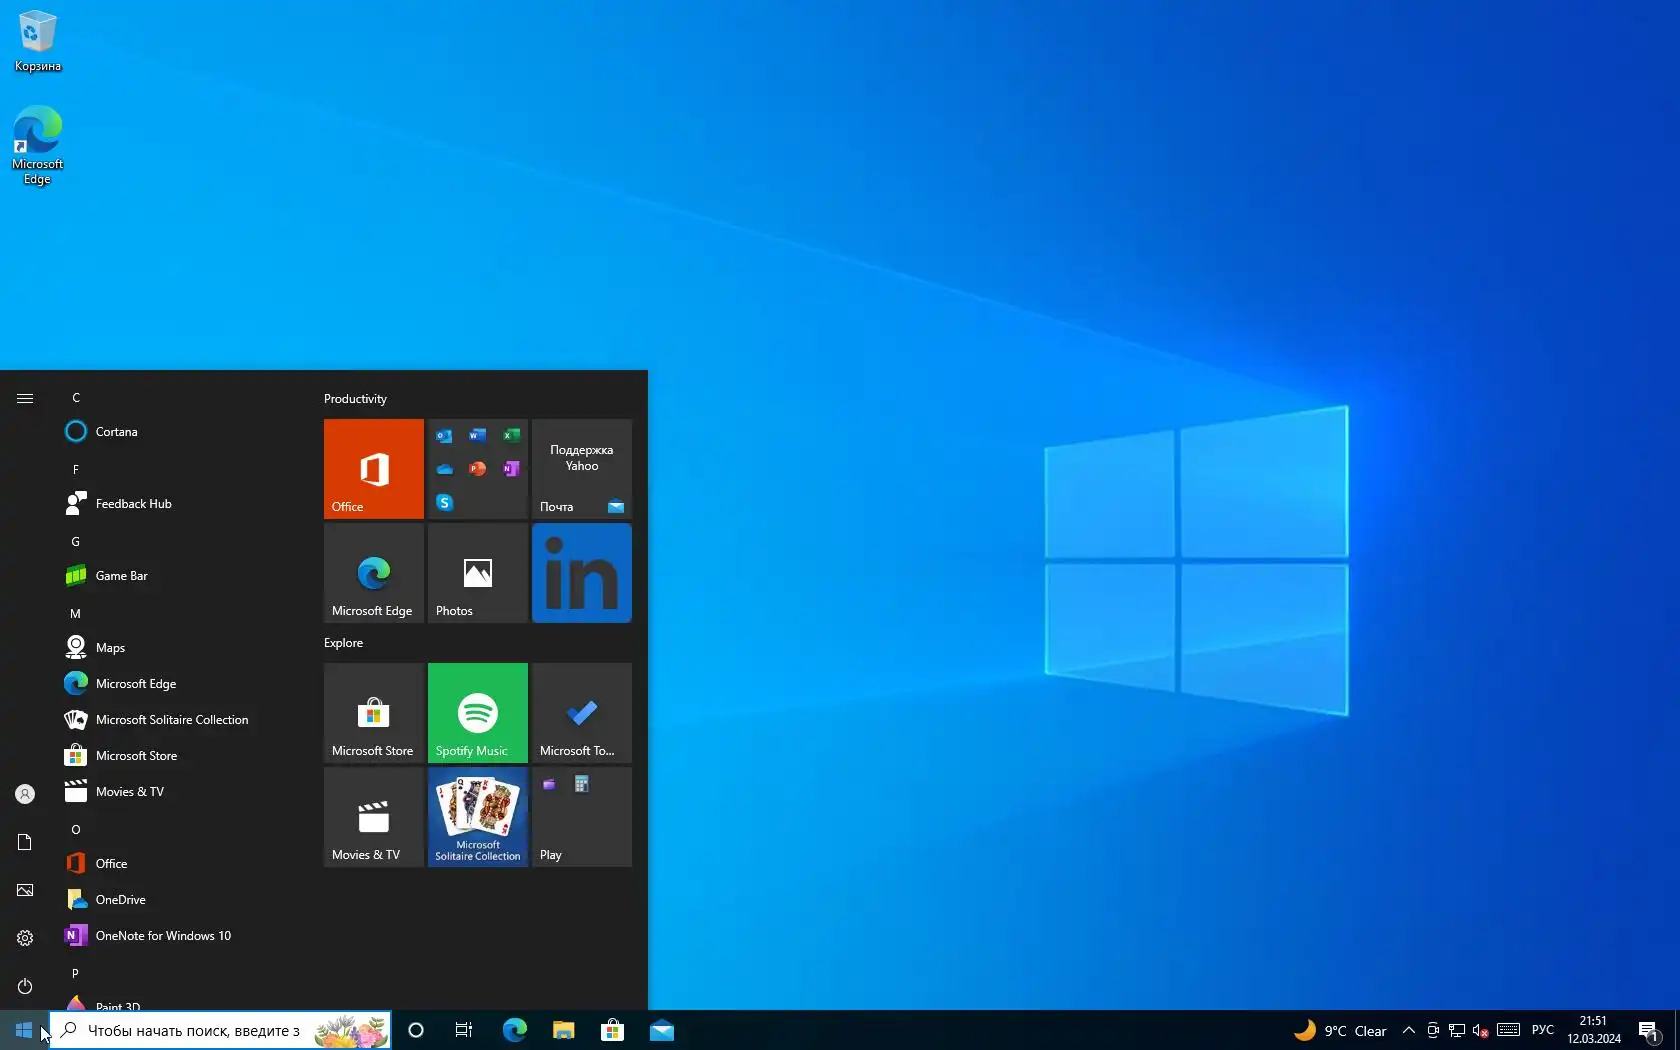Open File Explorer from the taskbar

[563, 1030]
